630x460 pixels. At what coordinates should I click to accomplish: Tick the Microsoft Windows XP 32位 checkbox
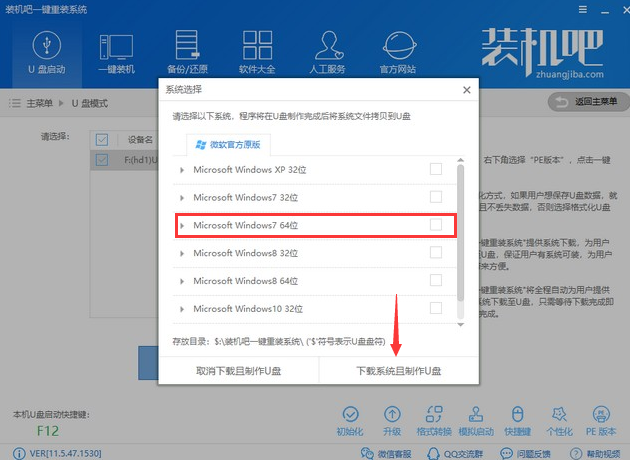pyautogui.click(x=435, y=169)
